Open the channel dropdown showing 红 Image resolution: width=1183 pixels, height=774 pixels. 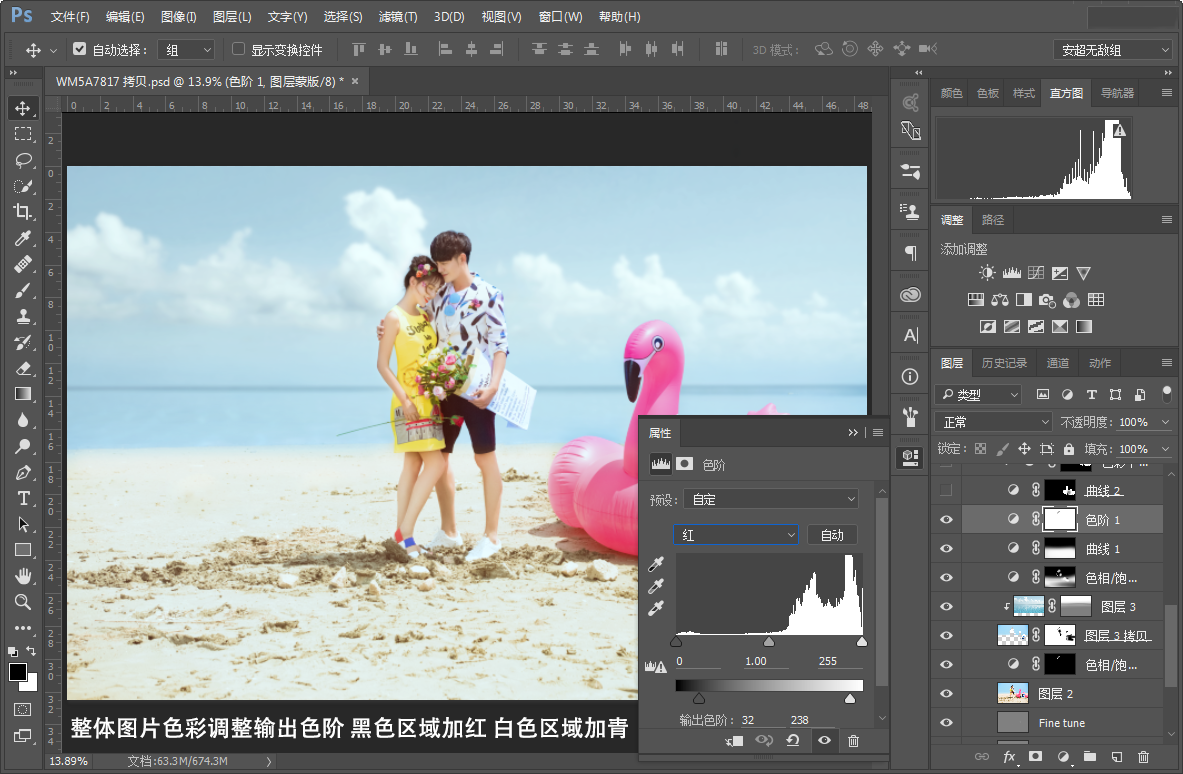click(x=736, y=535)
